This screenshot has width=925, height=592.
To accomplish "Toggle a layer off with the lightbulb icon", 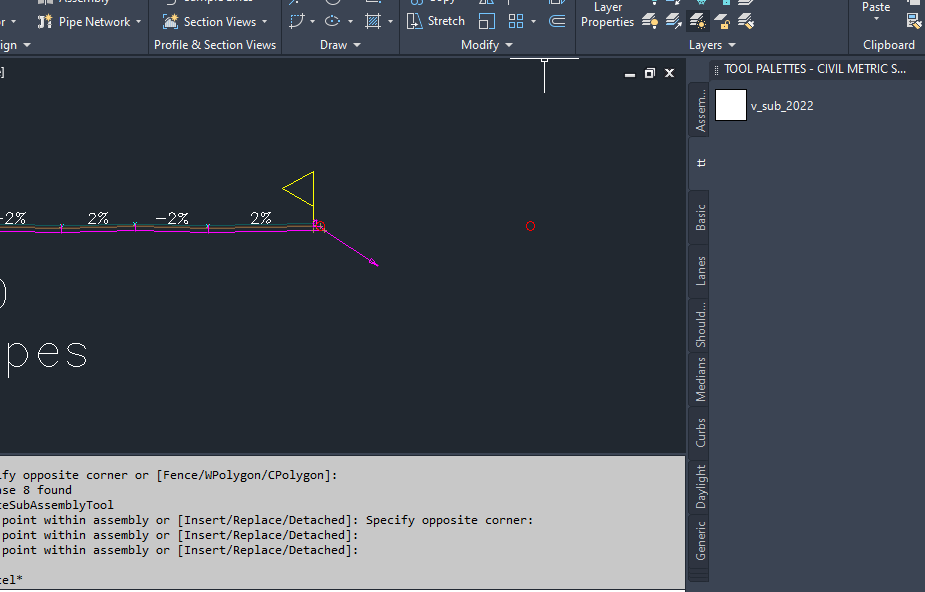I will [x=650, y=21].
